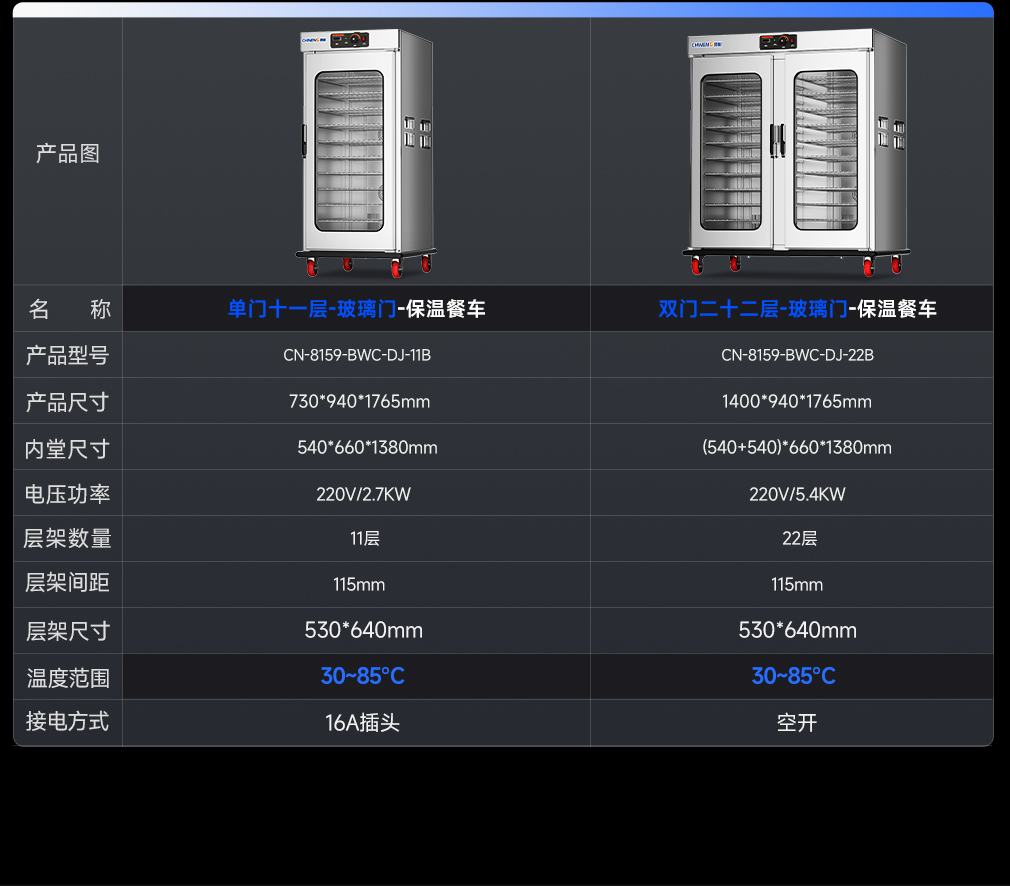Click the 11层 shelf count cell
Image resolution: width=1010 pixels, height=886 pixels.
[365, 539]
